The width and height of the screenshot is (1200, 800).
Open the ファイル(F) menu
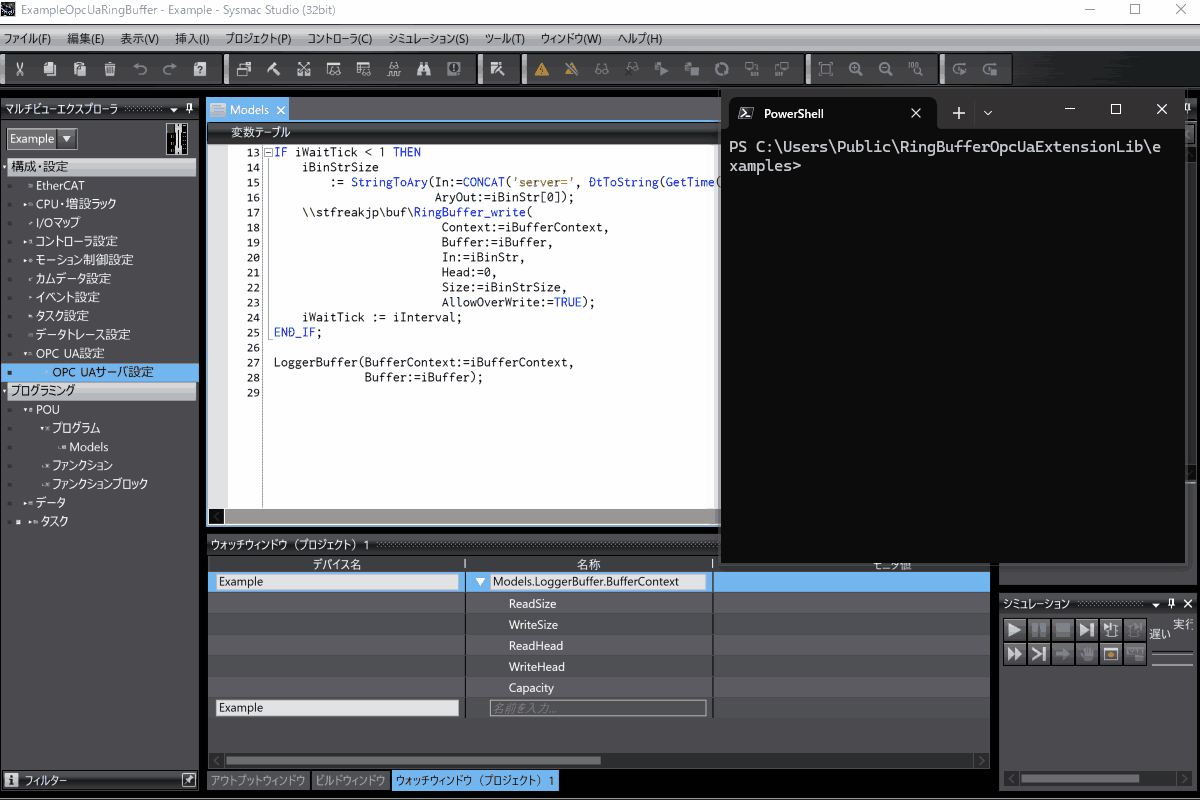[28, 39]
